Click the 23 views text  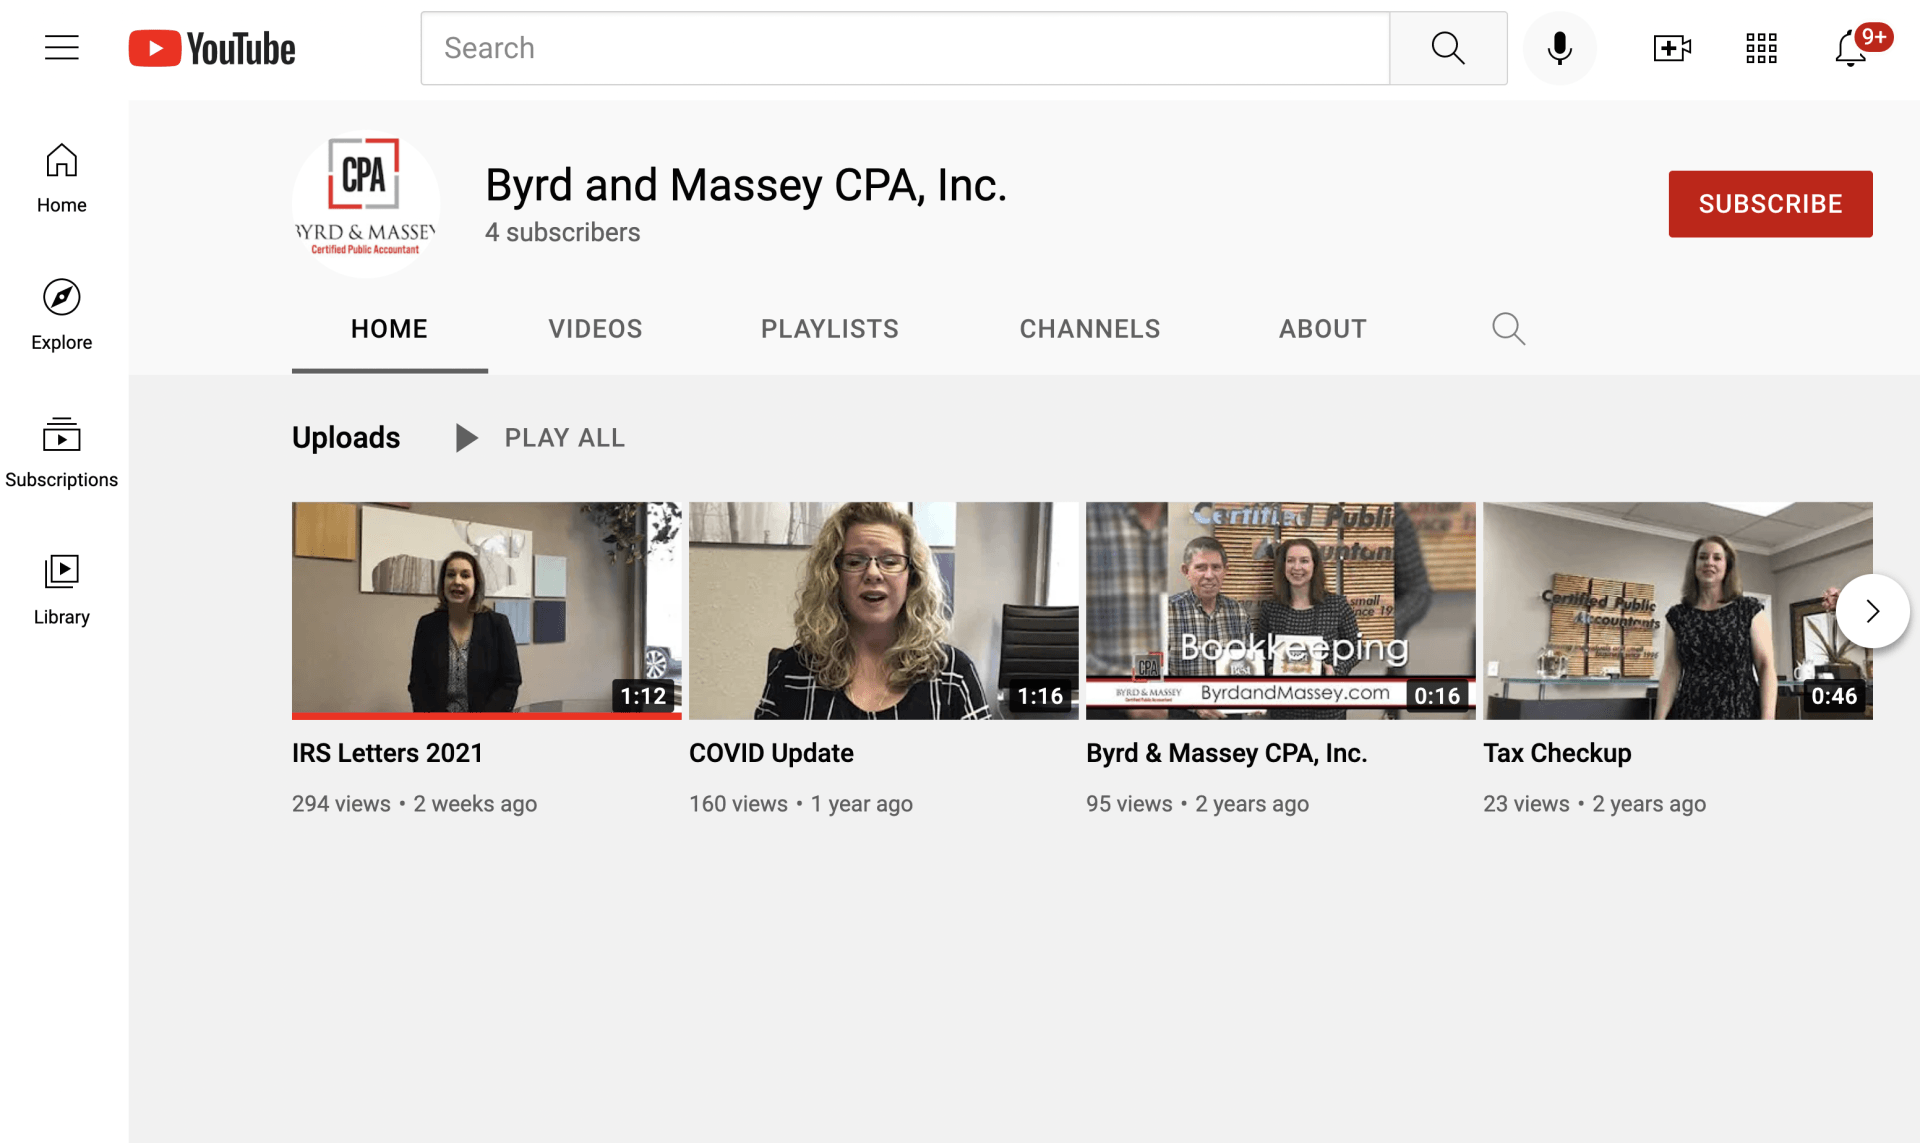[x=1526, y=804]
